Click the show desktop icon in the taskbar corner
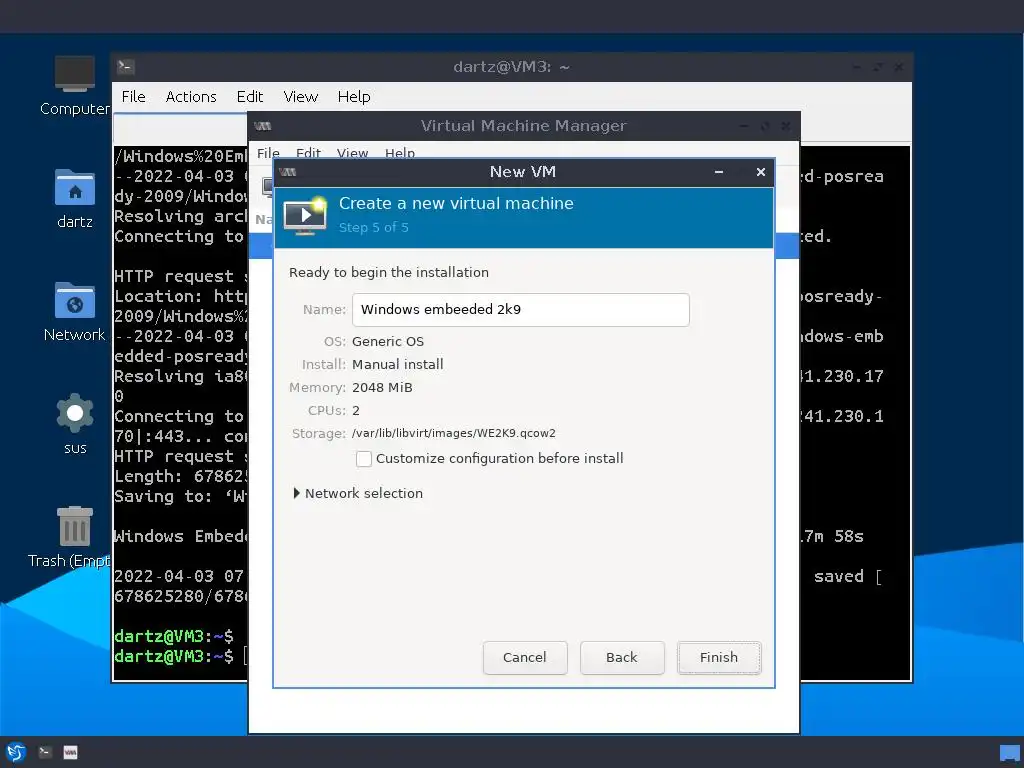1024x768 pixels. (1010, 753)
